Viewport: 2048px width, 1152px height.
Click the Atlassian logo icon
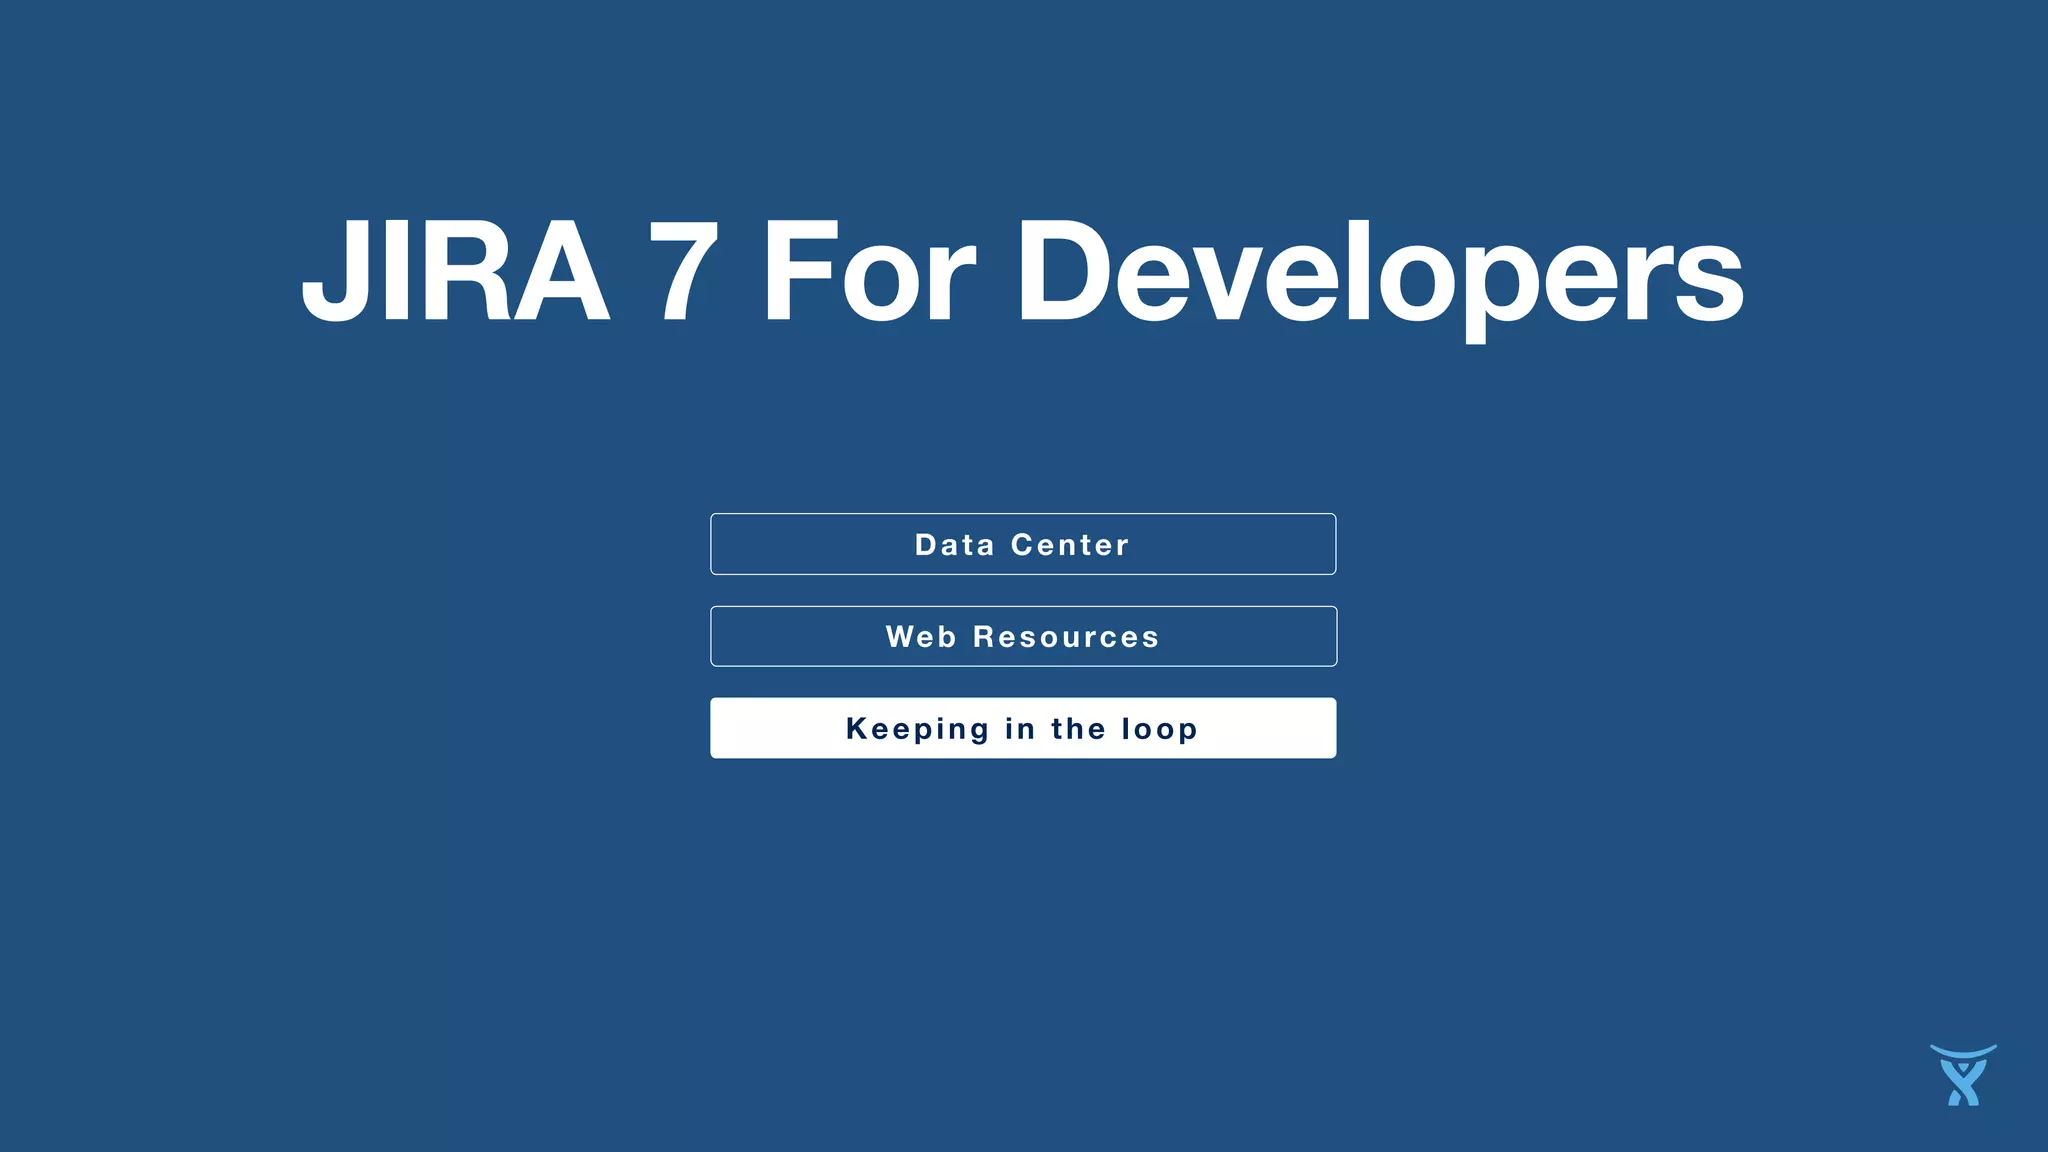click(1963, 1075)
